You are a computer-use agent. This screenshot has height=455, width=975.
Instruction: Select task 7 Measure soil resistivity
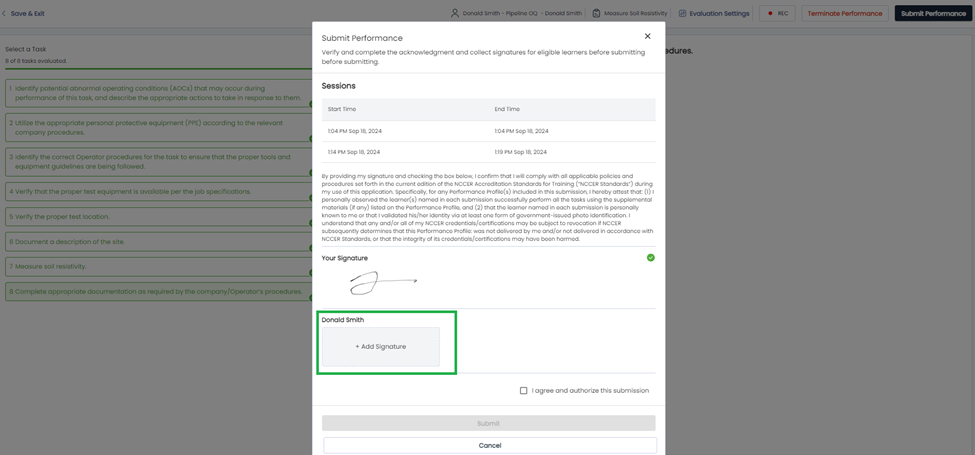pyautogui.click(x=157, y=267)
